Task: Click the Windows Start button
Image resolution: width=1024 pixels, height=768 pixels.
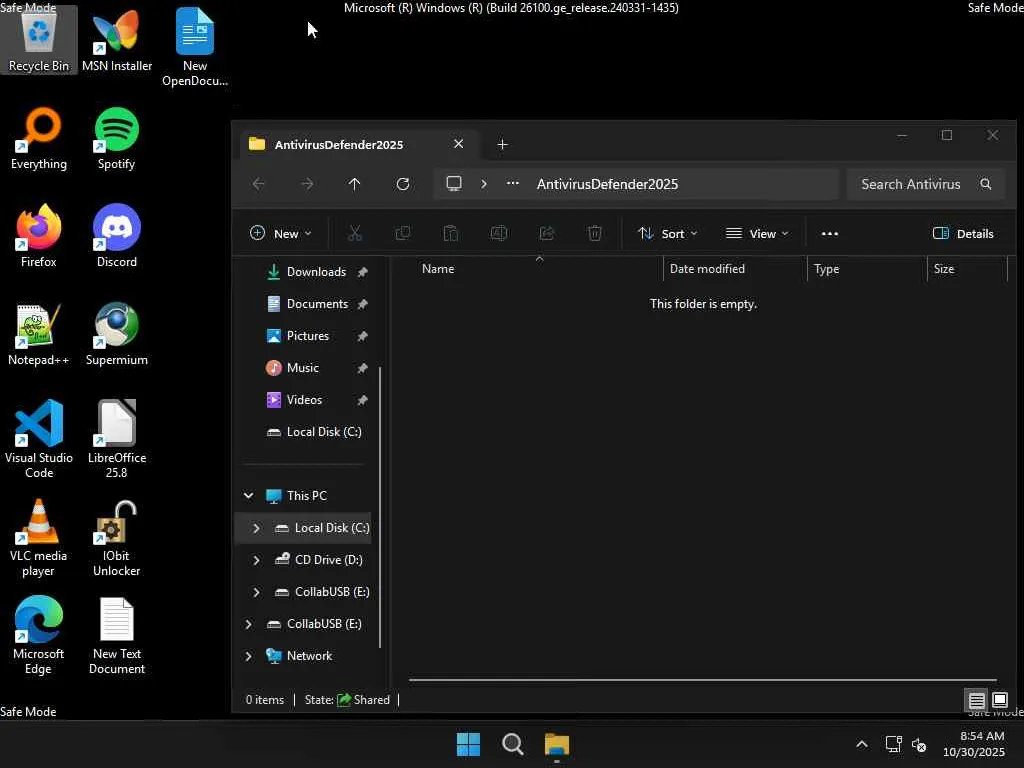Action: 468,744
